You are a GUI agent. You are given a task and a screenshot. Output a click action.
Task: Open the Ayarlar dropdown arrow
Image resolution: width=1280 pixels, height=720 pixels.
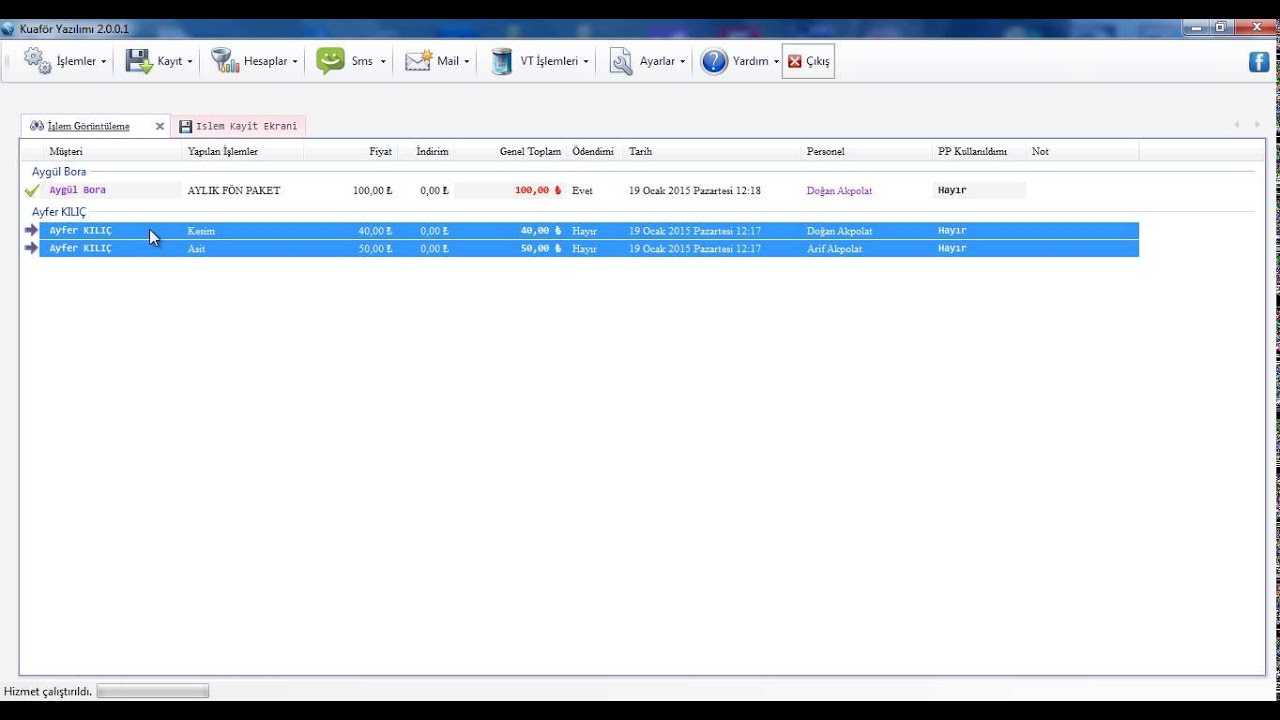pos(683,62)
